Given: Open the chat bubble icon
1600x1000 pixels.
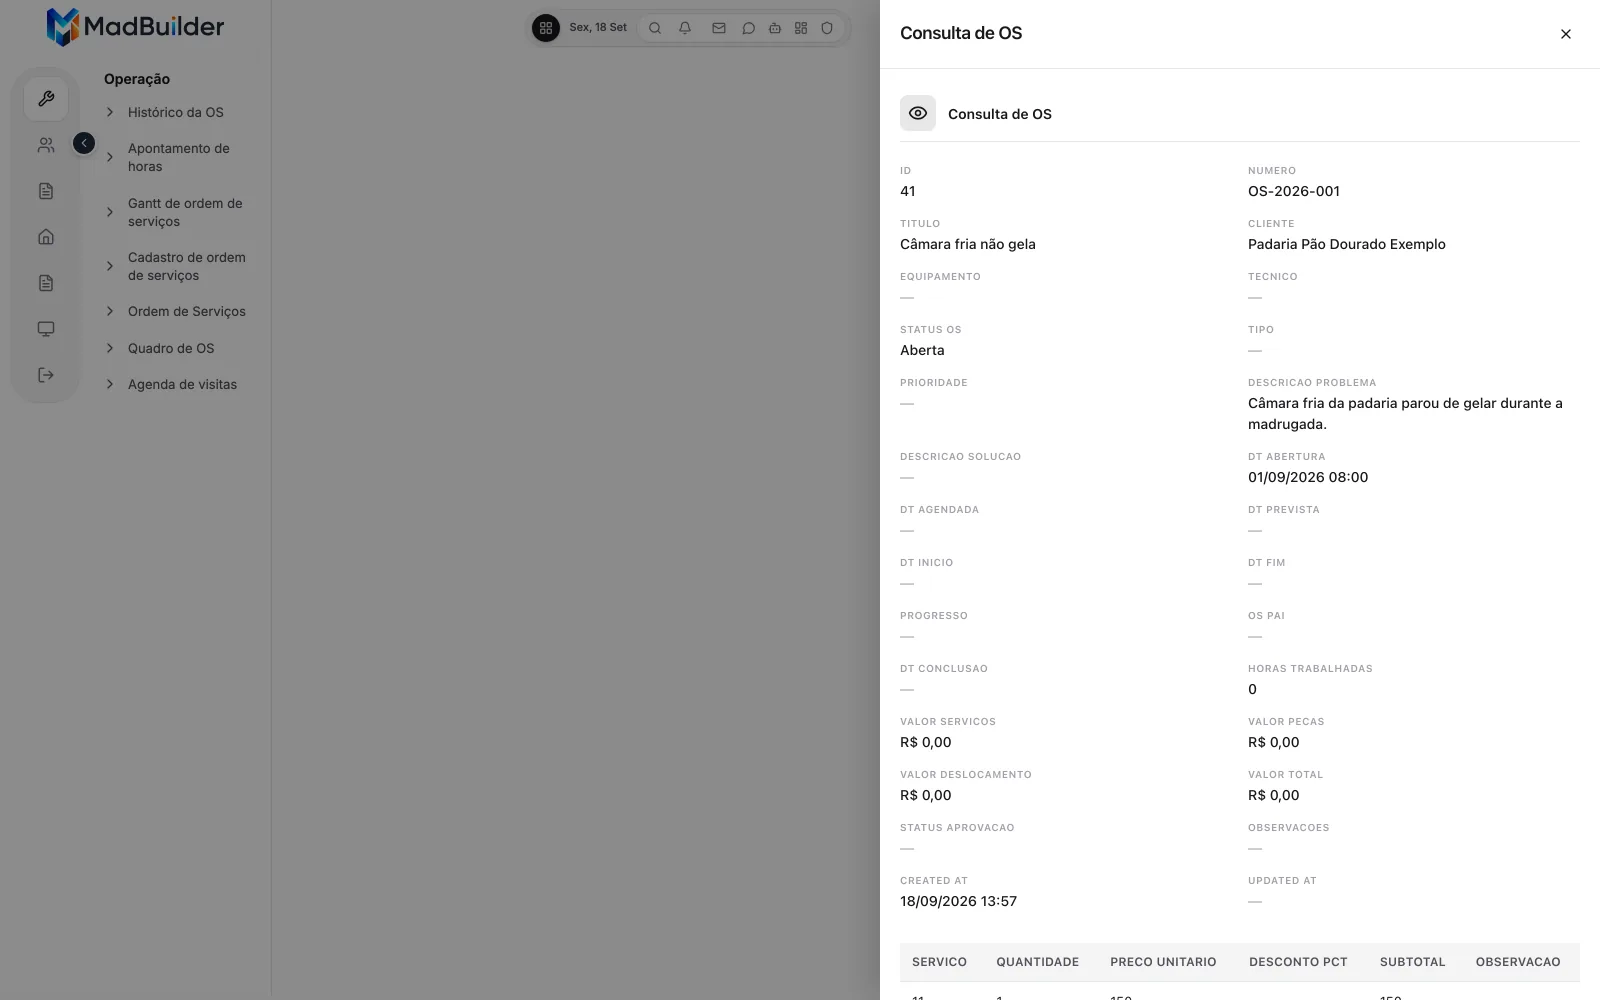Looking at the screenshot, I should (748, 28).
